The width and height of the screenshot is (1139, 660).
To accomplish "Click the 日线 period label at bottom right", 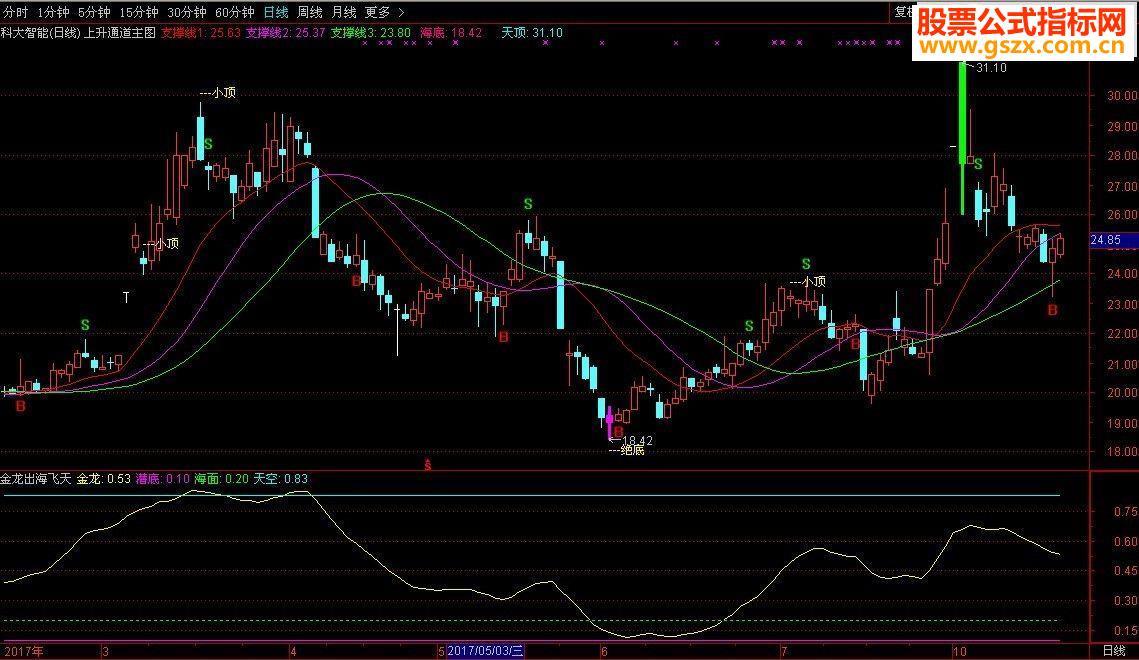I will pos(1114,651).
